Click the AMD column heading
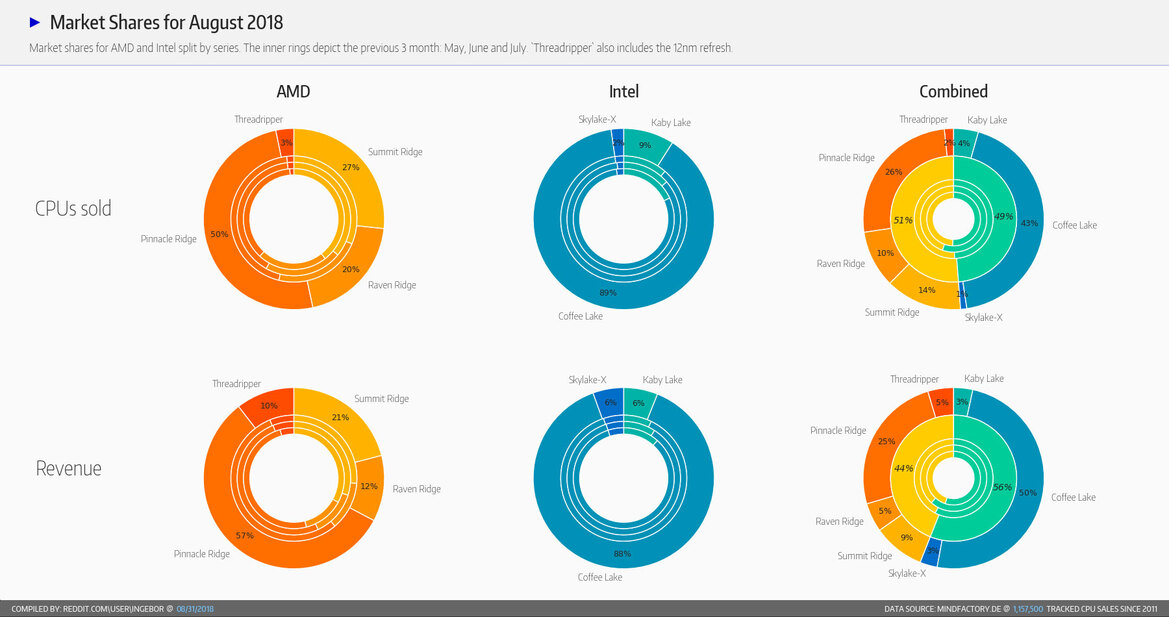 (x=293, y=92)
